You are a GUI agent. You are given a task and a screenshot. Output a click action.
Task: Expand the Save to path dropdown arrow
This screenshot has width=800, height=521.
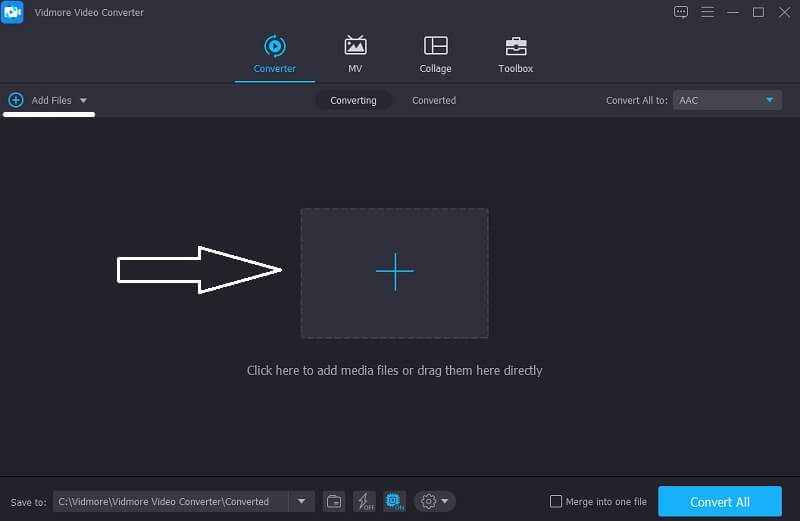tap(302, 501)
